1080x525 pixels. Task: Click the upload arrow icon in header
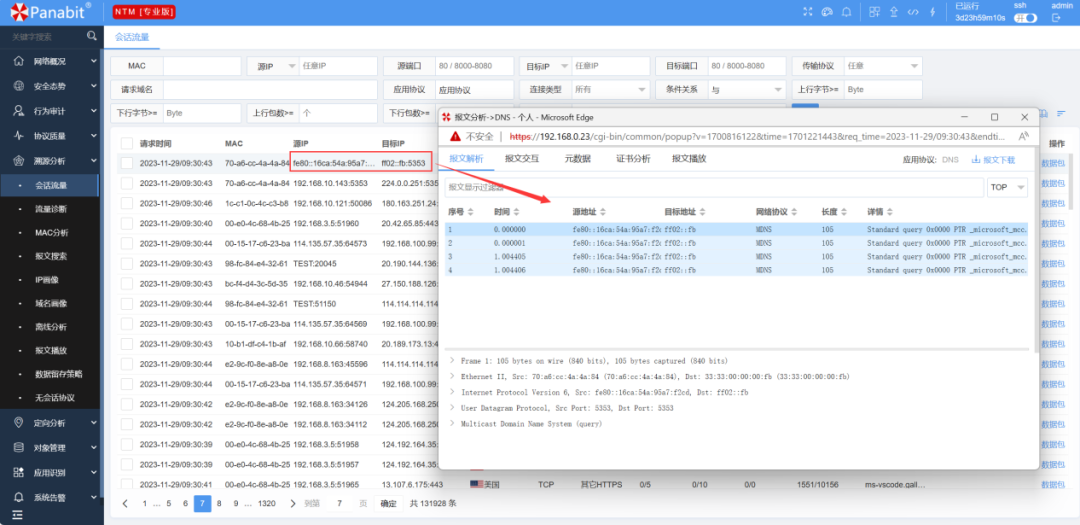894,12
